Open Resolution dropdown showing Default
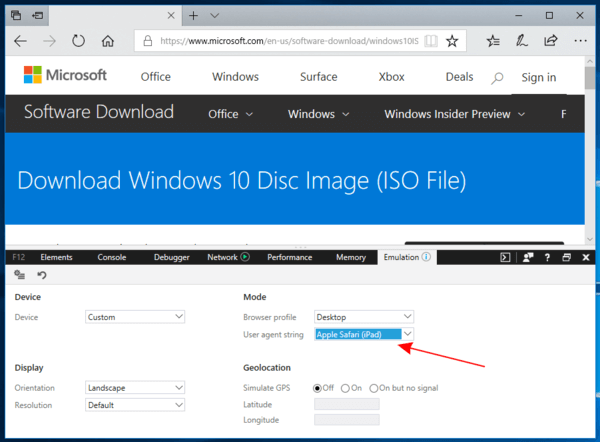The image size is (600, 442). 135,405
